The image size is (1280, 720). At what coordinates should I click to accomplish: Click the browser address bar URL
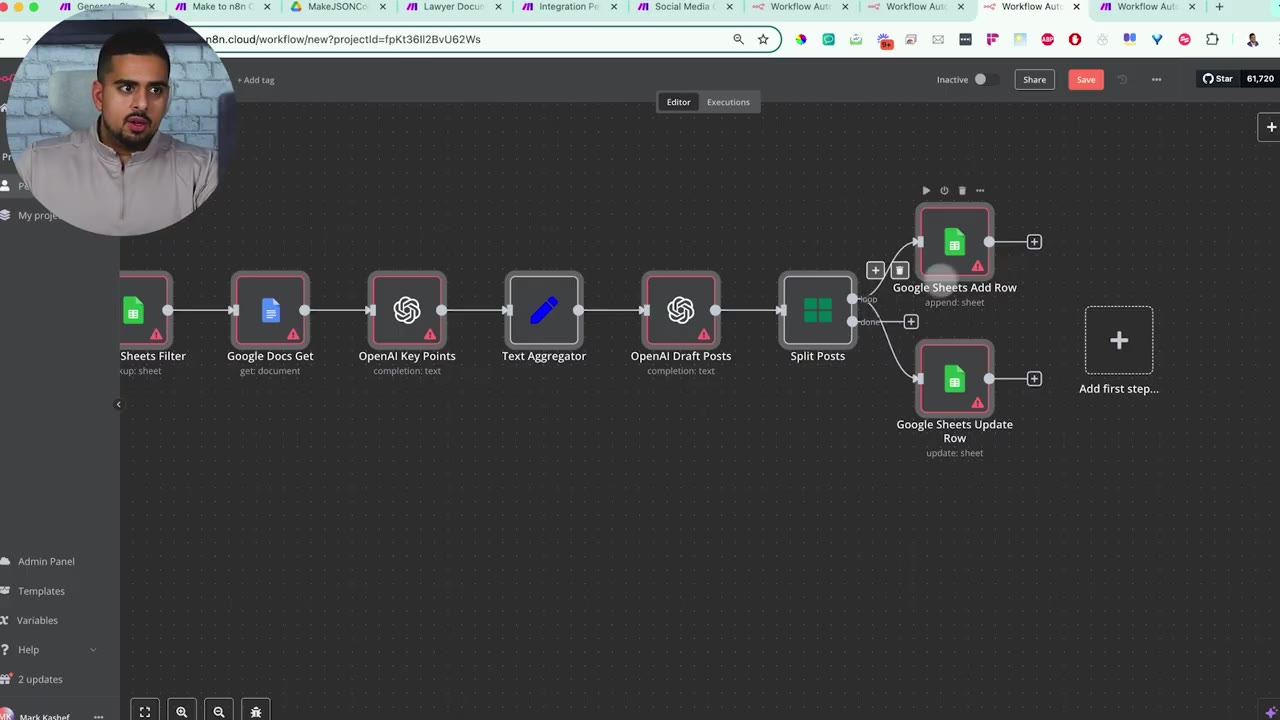pyautogui.click(x=343, y=39)
